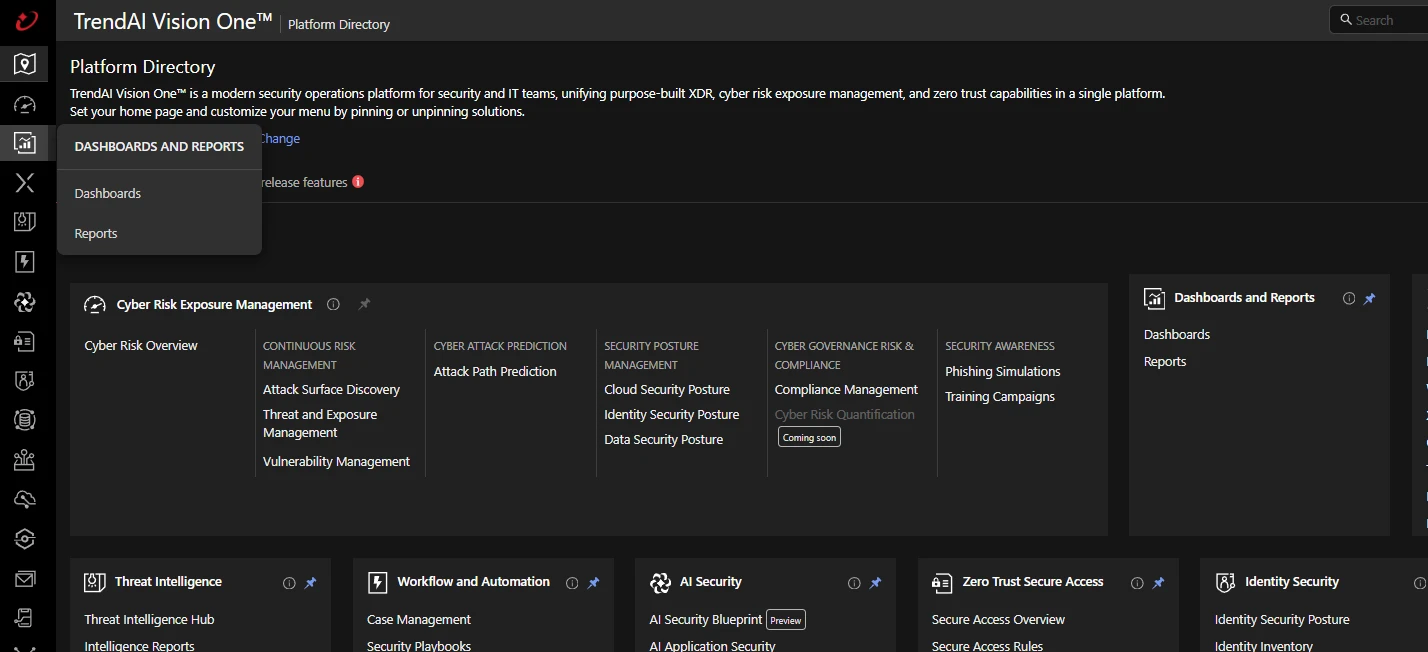This screenshot has width=1428, height=652.
Task: Click the red alert icon beside release features
Action: pos(358,182)
